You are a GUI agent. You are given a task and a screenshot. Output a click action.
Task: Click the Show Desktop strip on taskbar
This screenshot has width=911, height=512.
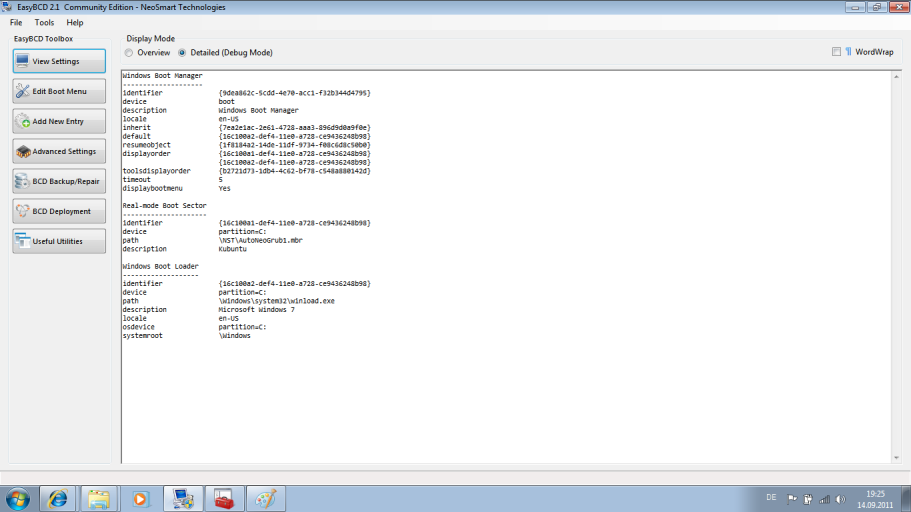coord(906,499)
